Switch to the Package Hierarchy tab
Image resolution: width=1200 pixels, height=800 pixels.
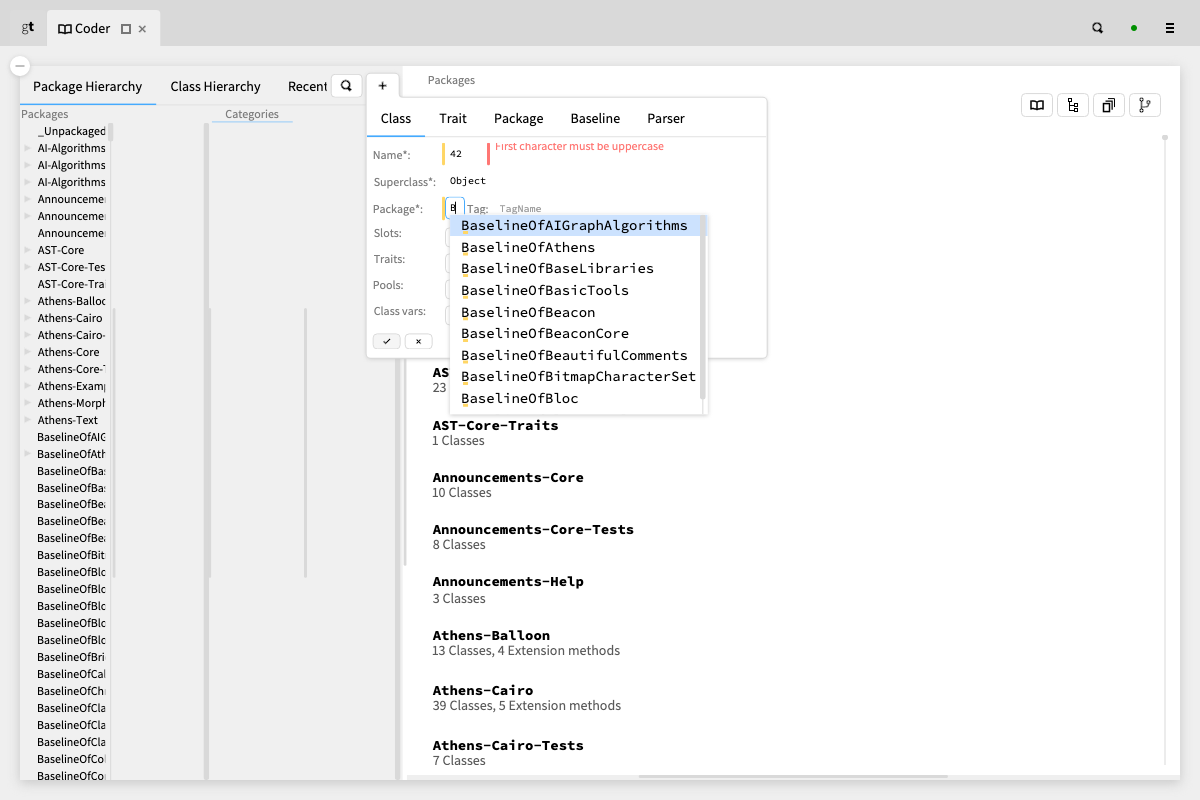coord(88,87)
